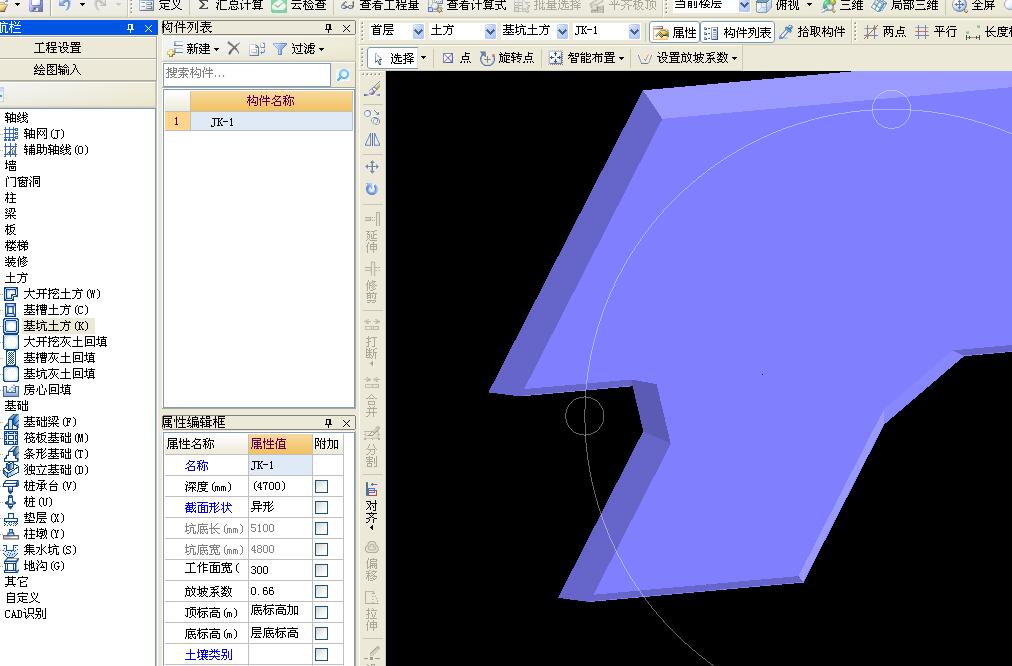Expand the 墙 category

click(x=10, y=166)
